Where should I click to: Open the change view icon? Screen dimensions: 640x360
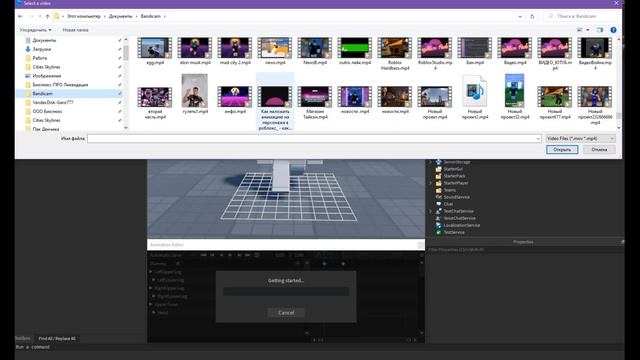[580, 30]
